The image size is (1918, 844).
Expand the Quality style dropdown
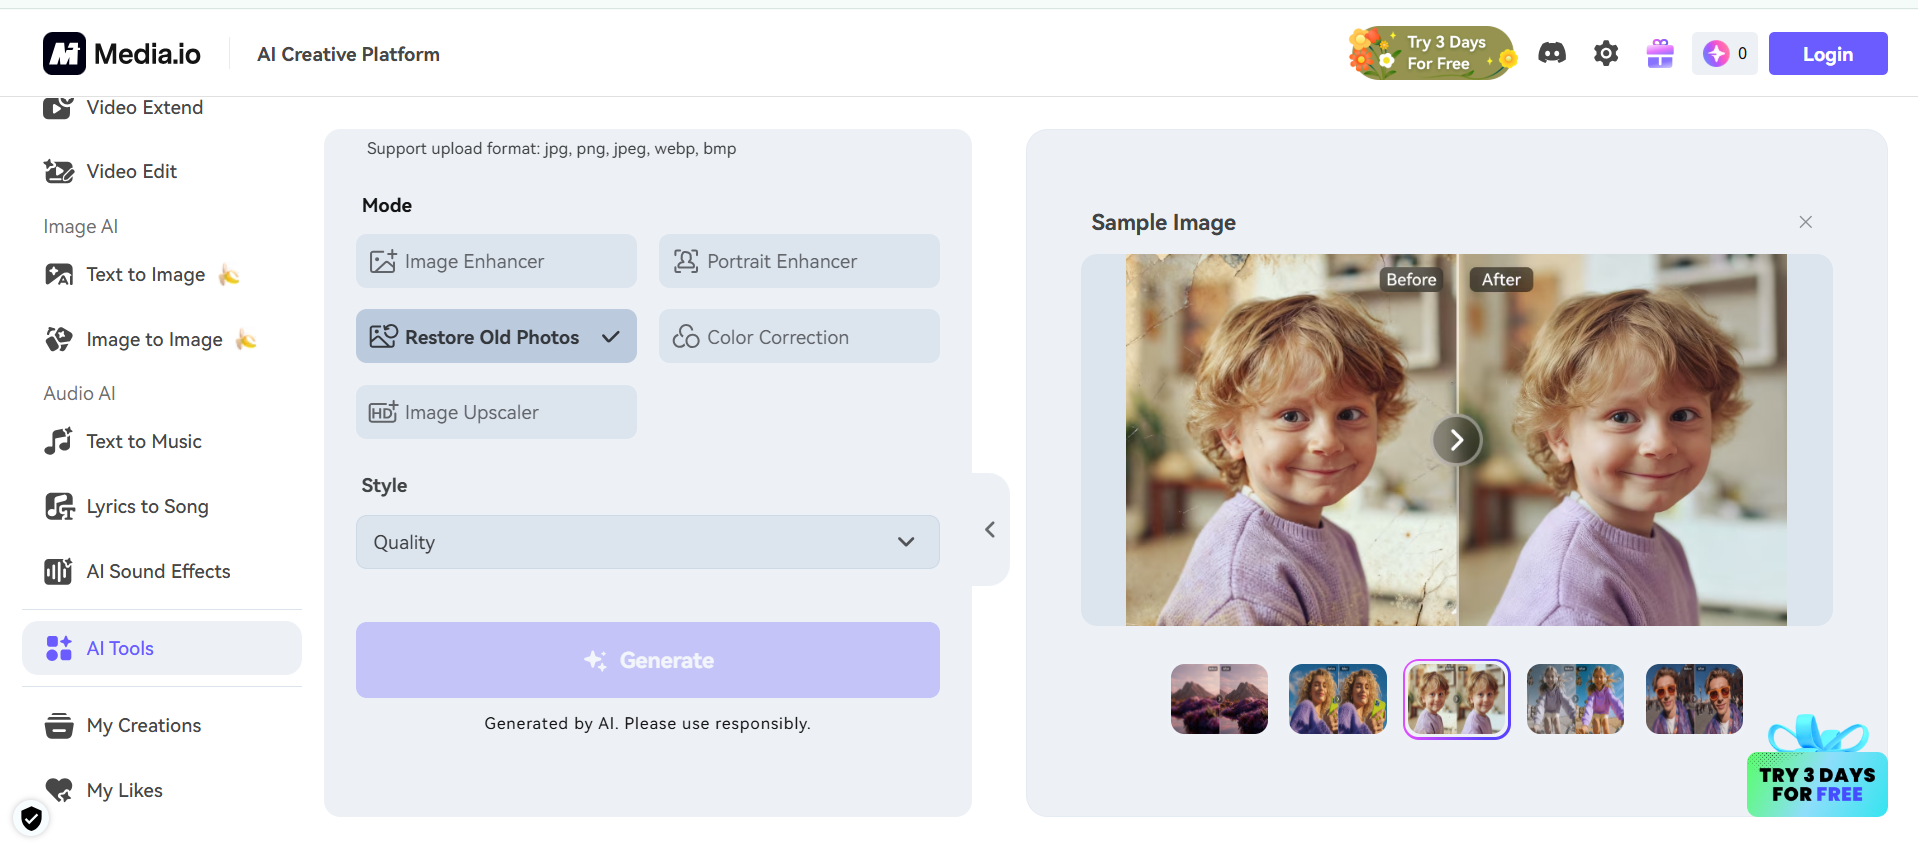pyautogui.click(x=648, y=542)
